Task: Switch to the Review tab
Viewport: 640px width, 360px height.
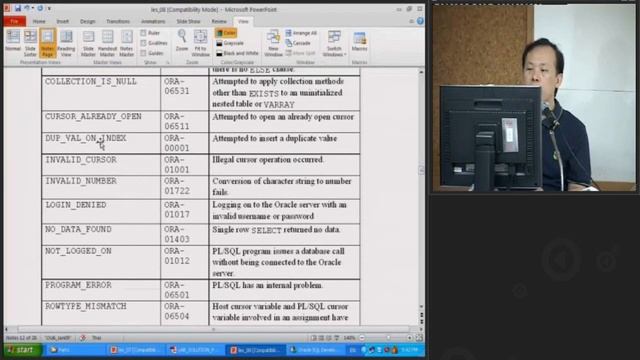Action: pos(219,21)
